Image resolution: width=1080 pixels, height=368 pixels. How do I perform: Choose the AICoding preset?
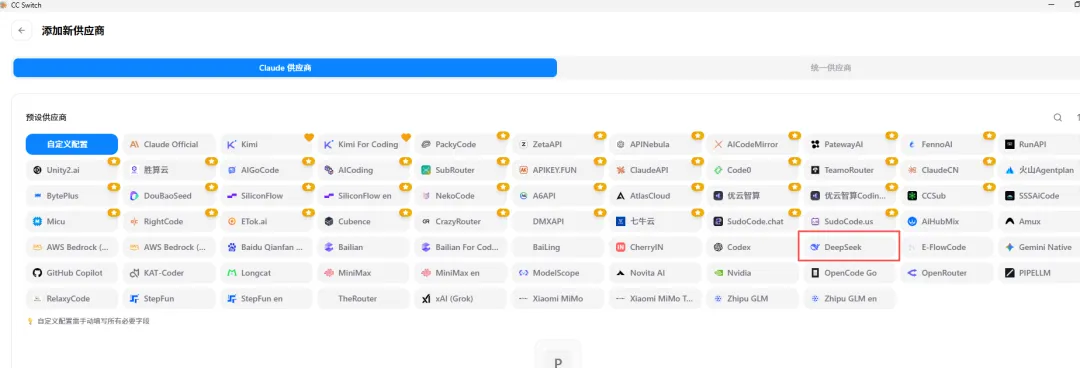coord(364,170)
